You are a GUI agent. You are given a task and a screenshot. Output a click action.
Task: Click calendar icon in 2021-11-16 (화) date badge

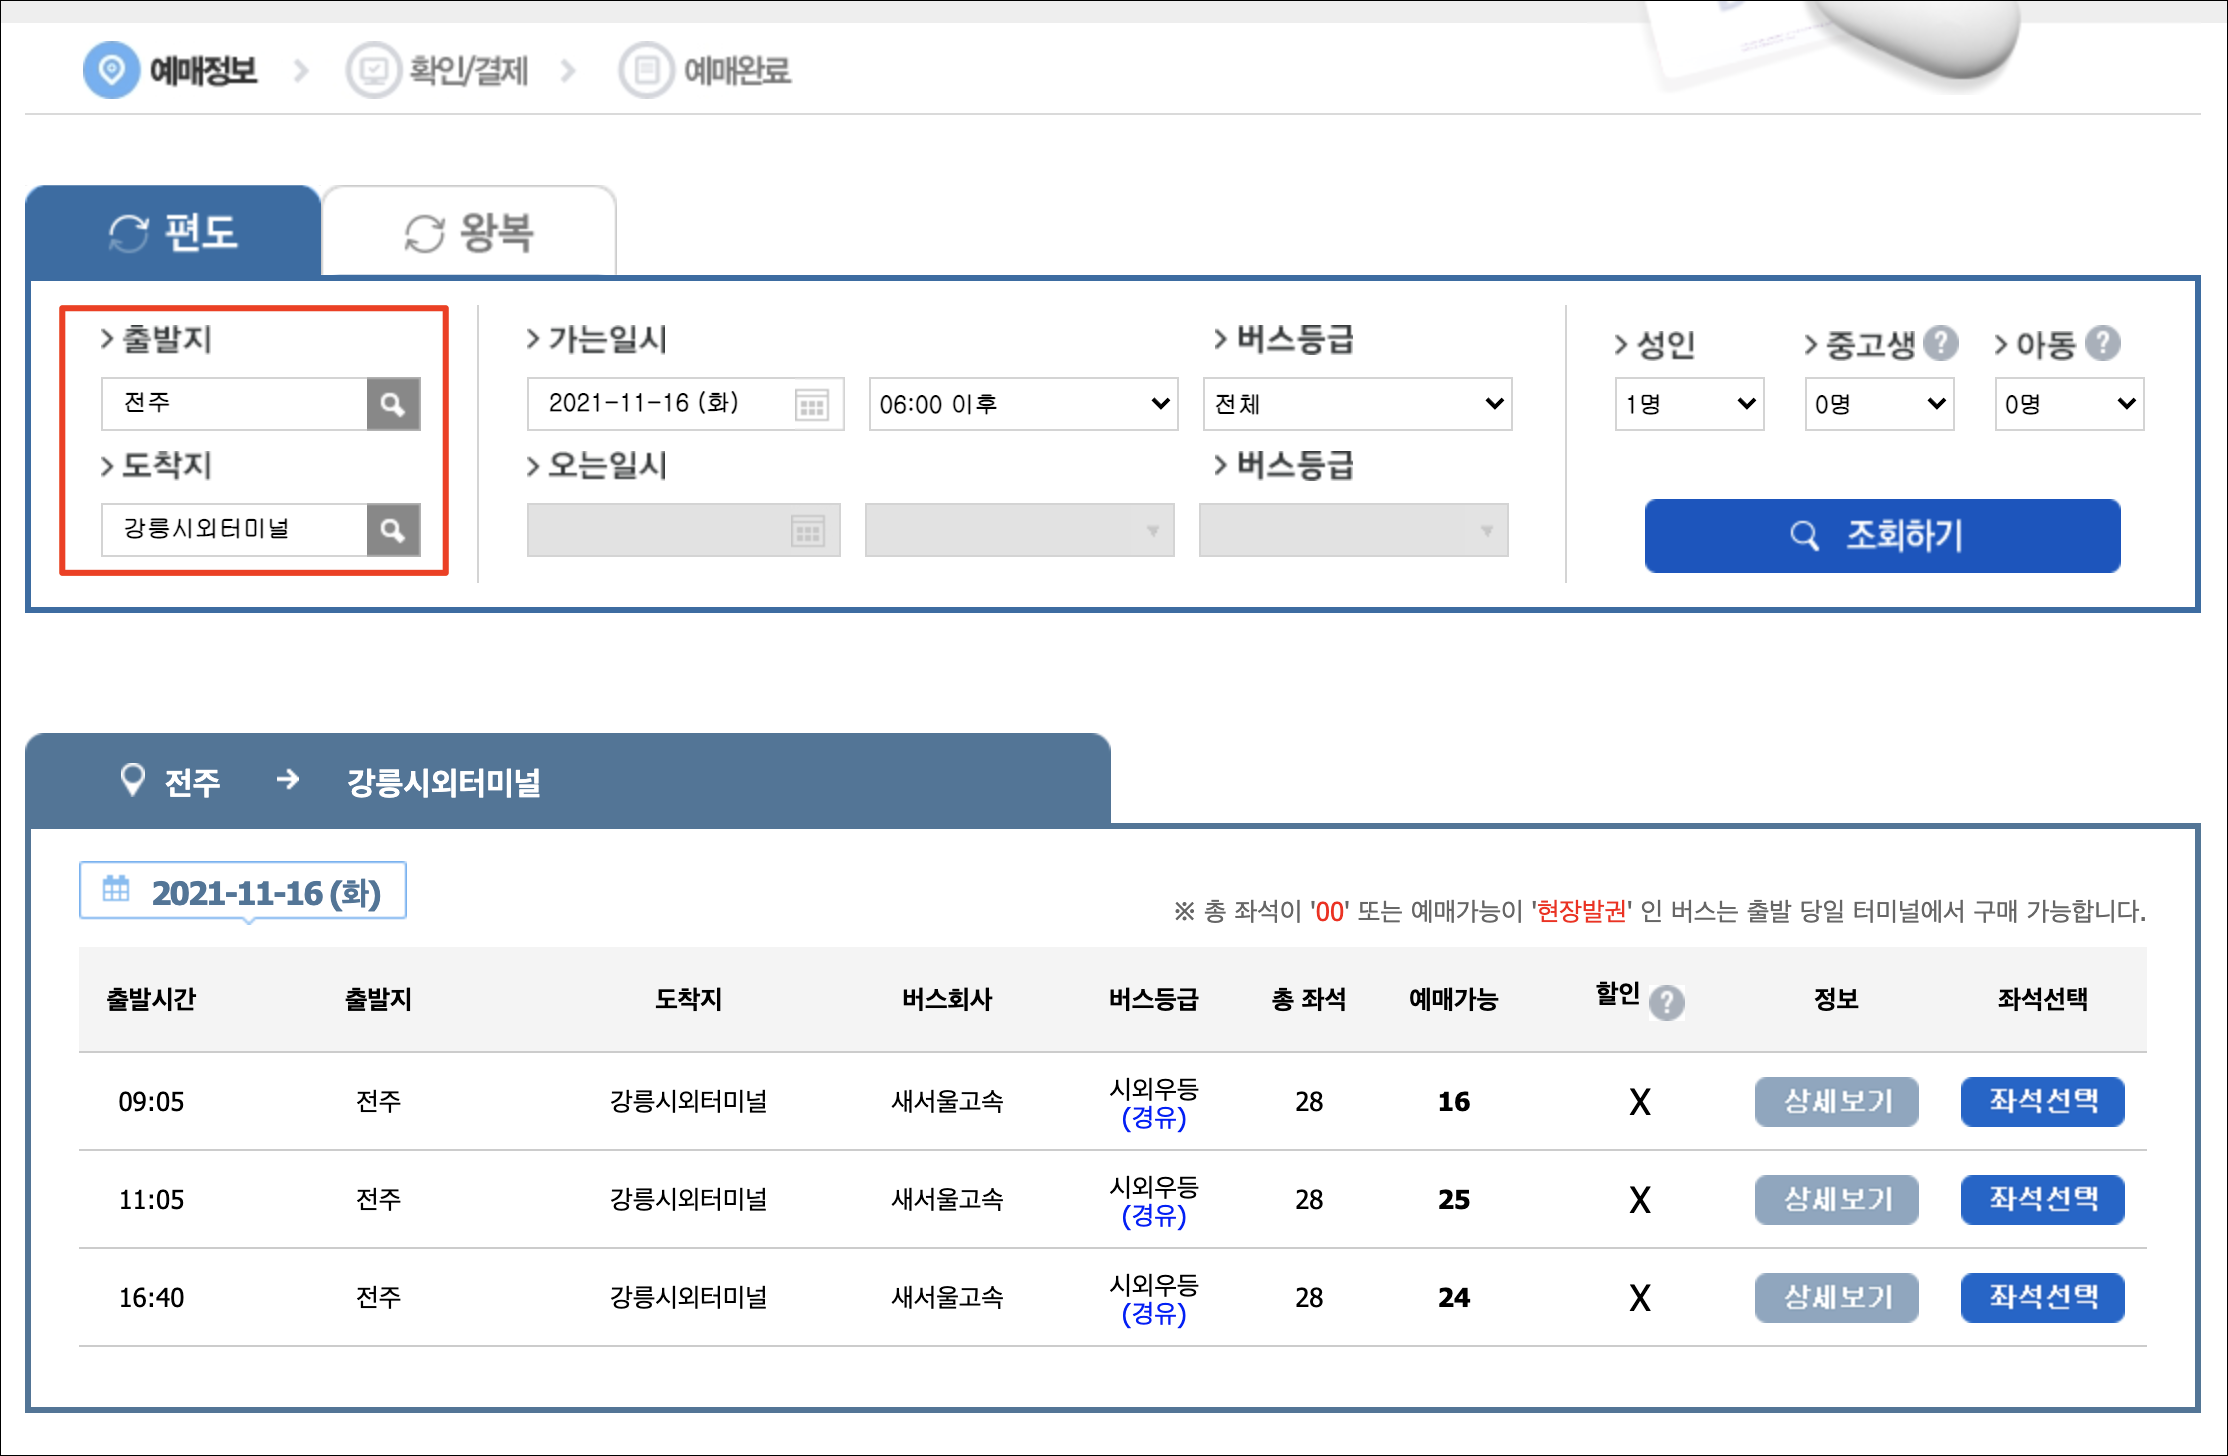[x=116, y=888]
